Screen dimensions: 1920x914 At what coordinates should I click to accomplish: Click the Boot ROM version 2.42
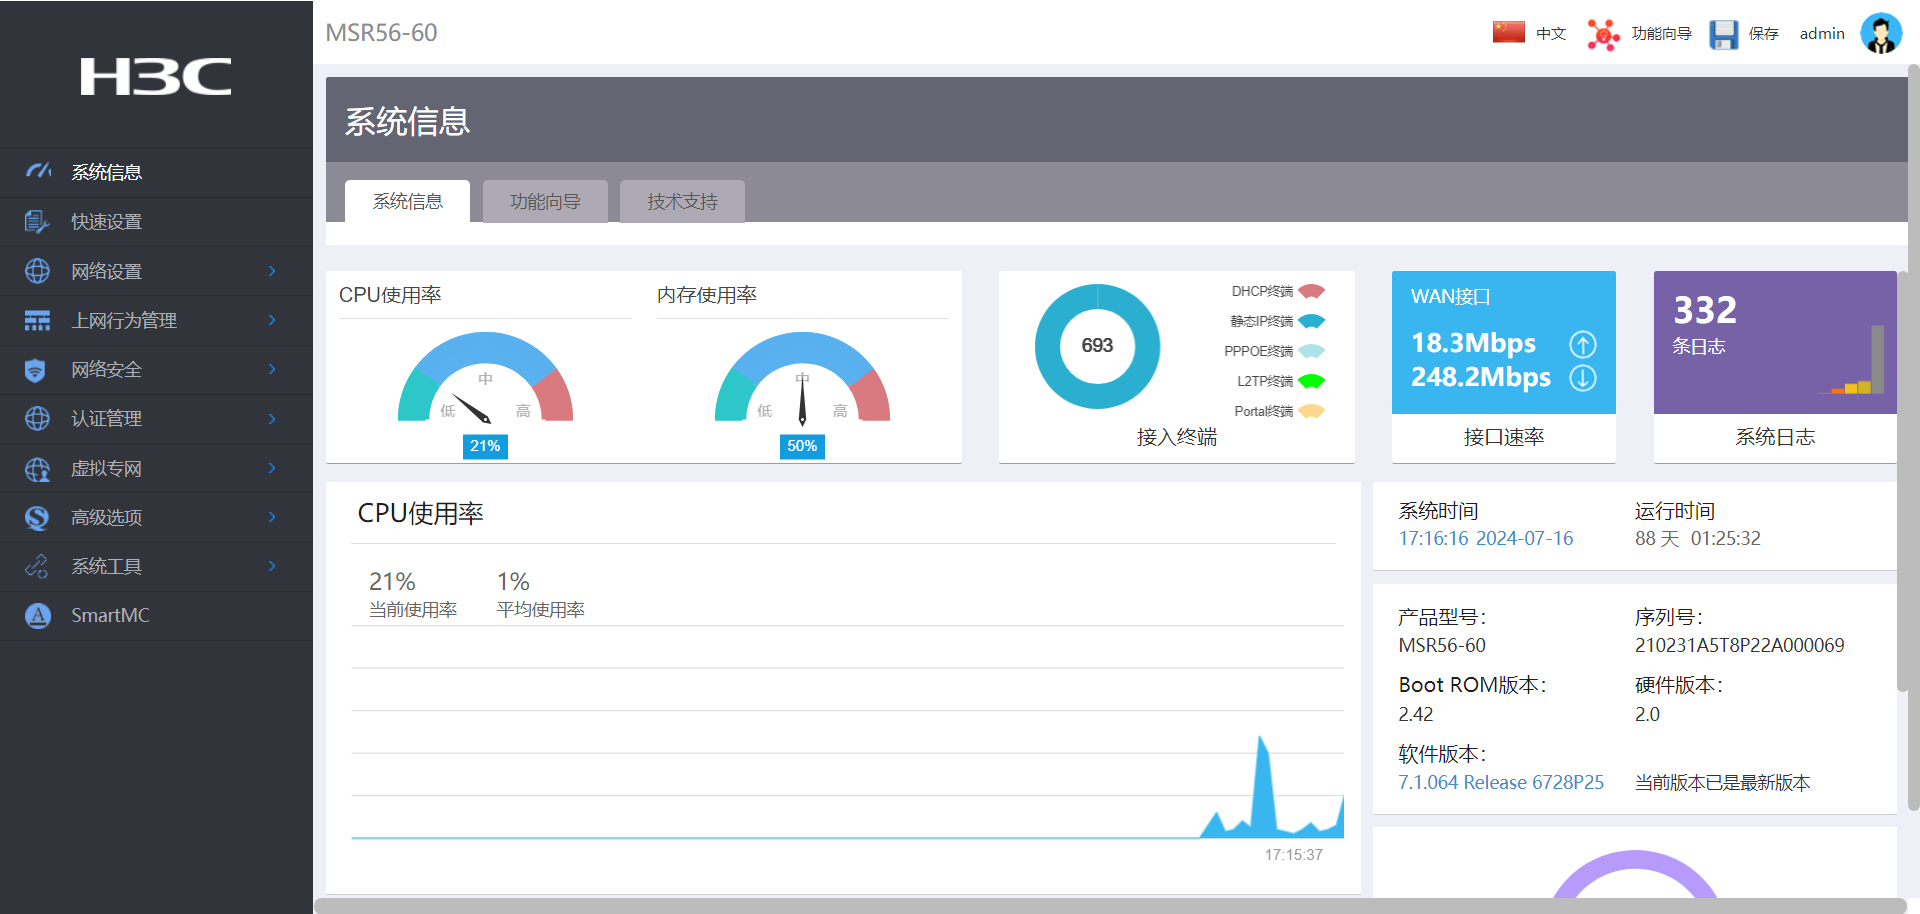[1416, 714]
